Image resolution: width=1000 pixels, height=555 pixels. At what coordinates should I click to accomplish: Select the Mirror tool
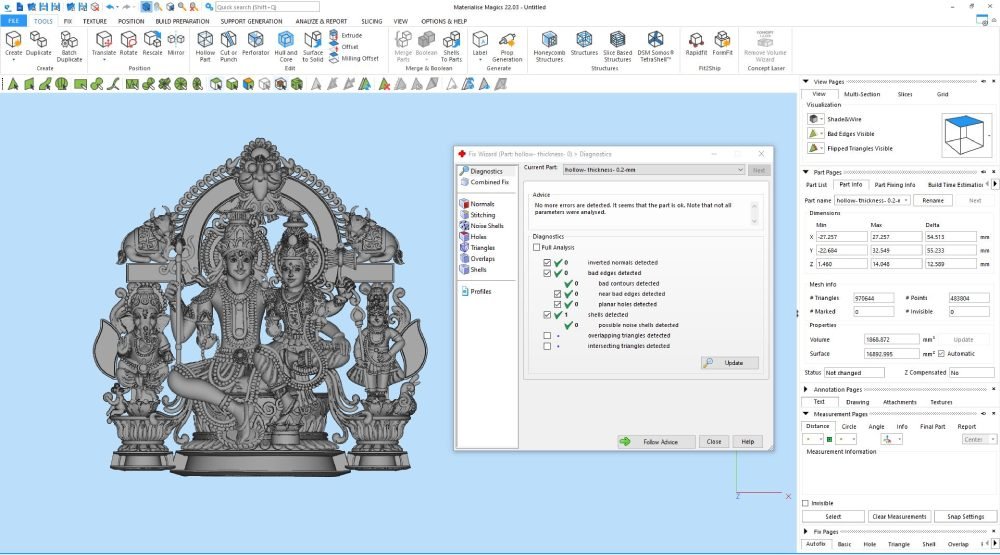[x=176, y=43]
